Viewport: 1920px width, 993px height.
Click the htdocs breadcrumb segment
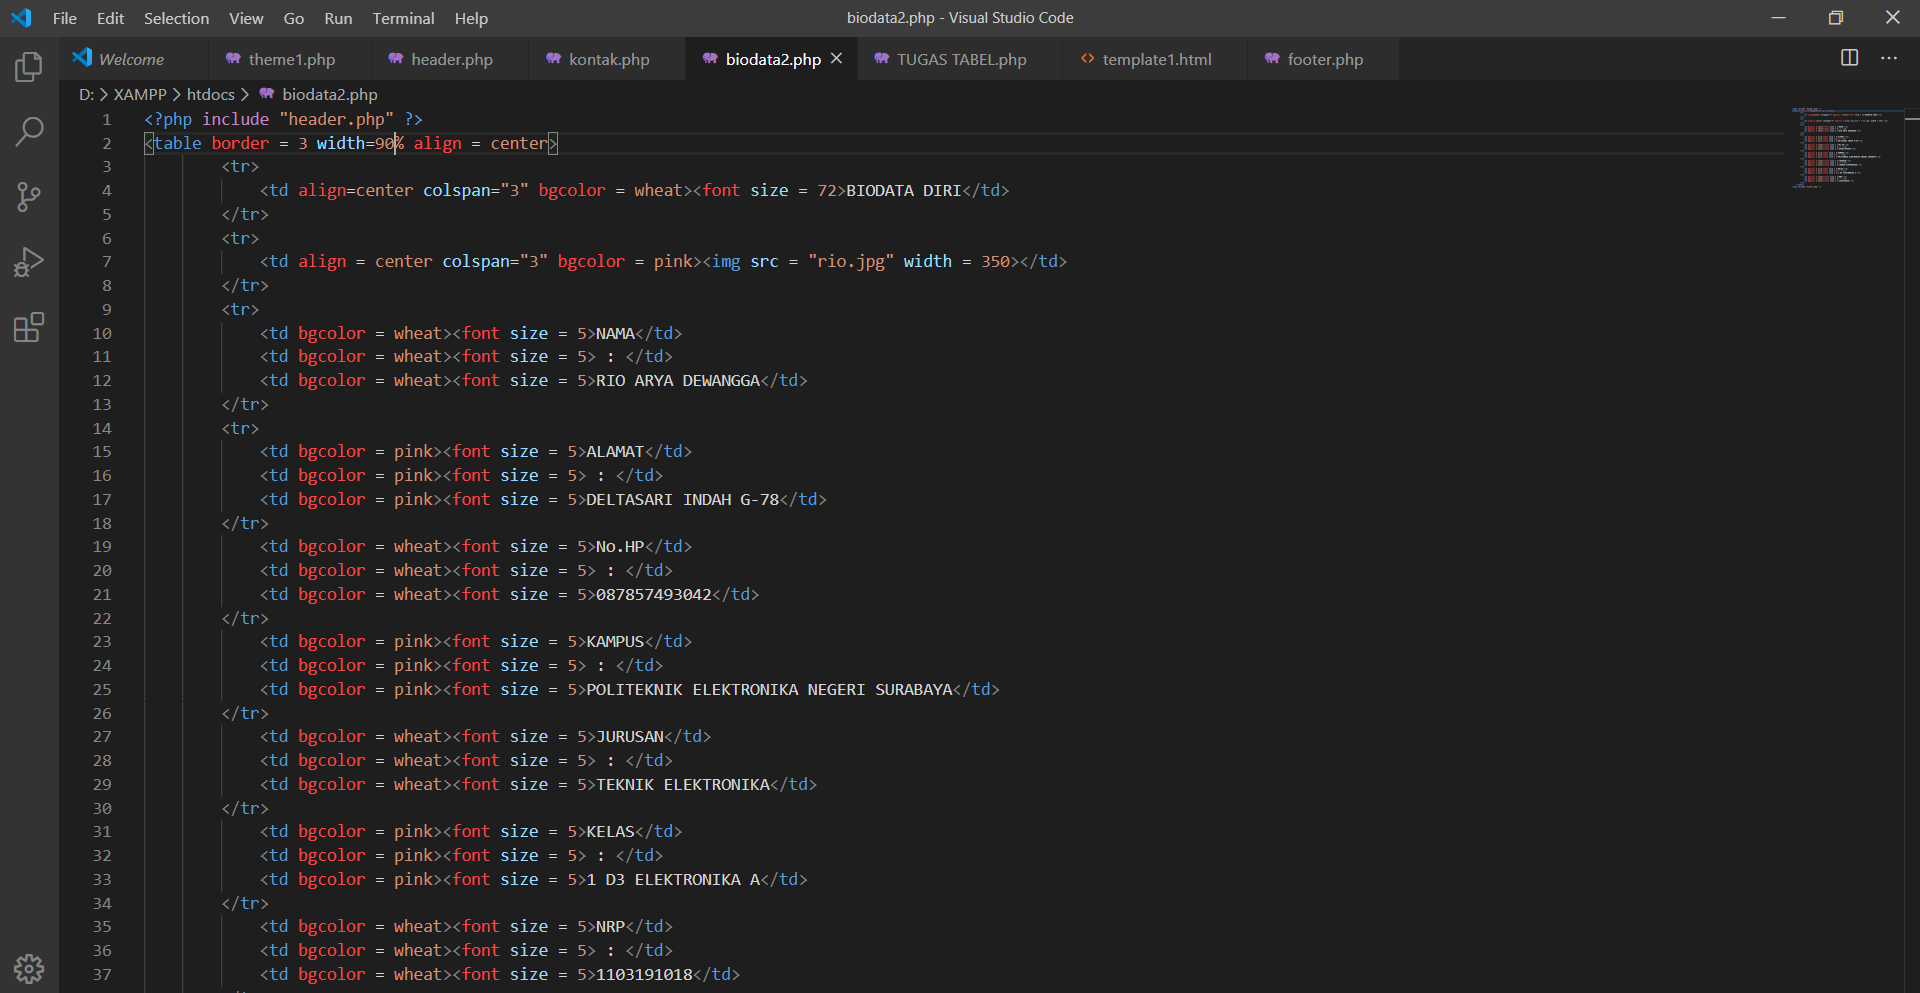coord(210,94)
